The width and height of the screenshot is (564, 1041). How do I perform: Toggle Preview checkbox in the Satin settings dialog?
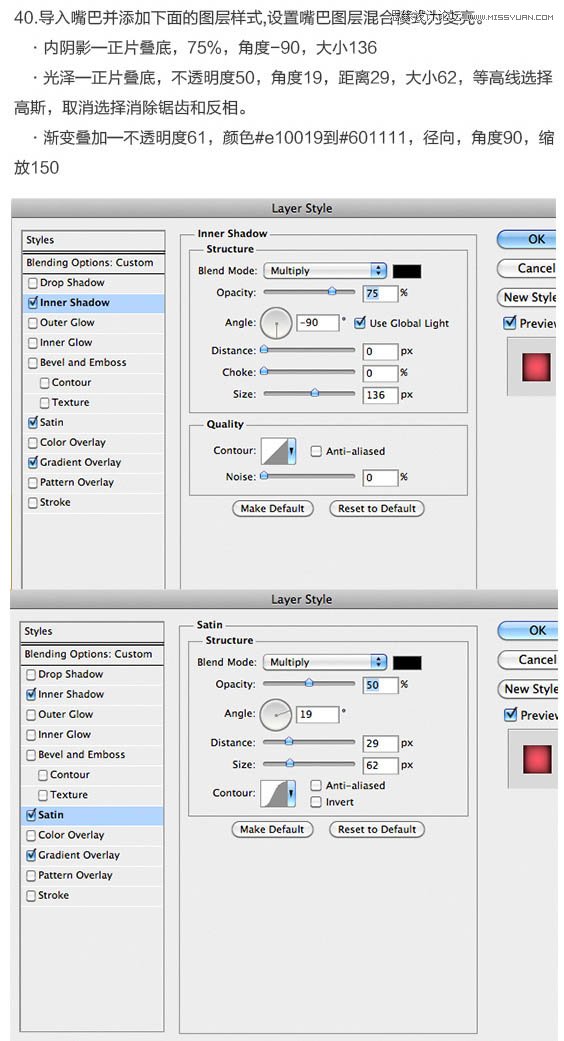tap(510, 715)
